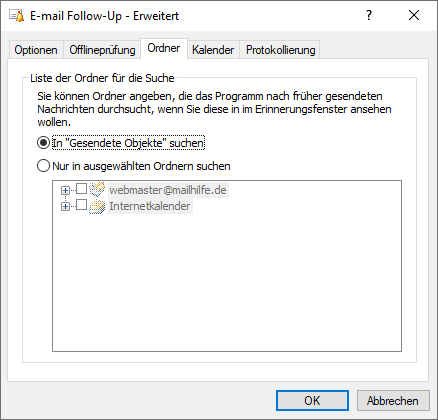Expand the webmaster@mailhilfe.de tree node

click(65, 190)
